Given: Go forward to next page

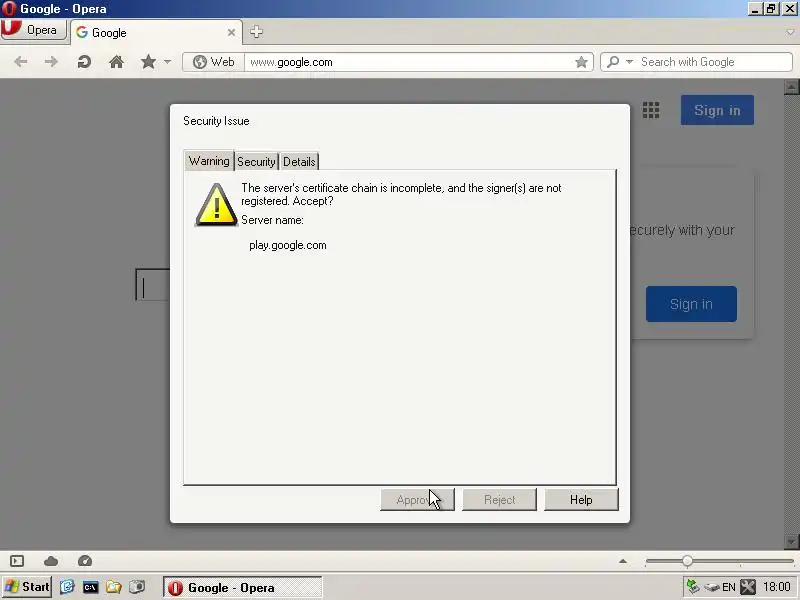Looking at the screenshot, I should pyautogui.click(x=51, y=62).
